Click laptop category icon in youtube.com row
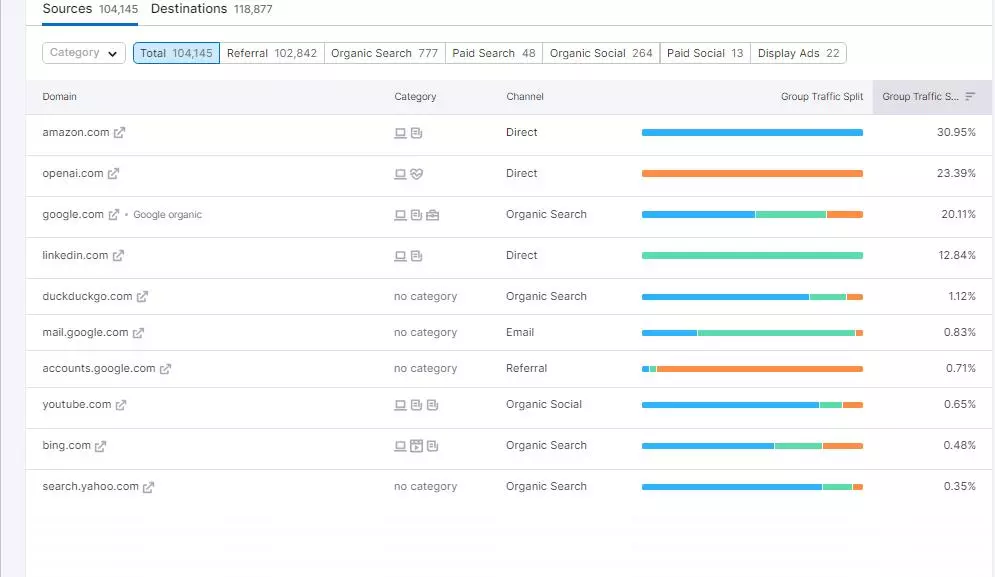Viewport: 995px width, 577px height. pyautogui.click(x=400, y=405)
